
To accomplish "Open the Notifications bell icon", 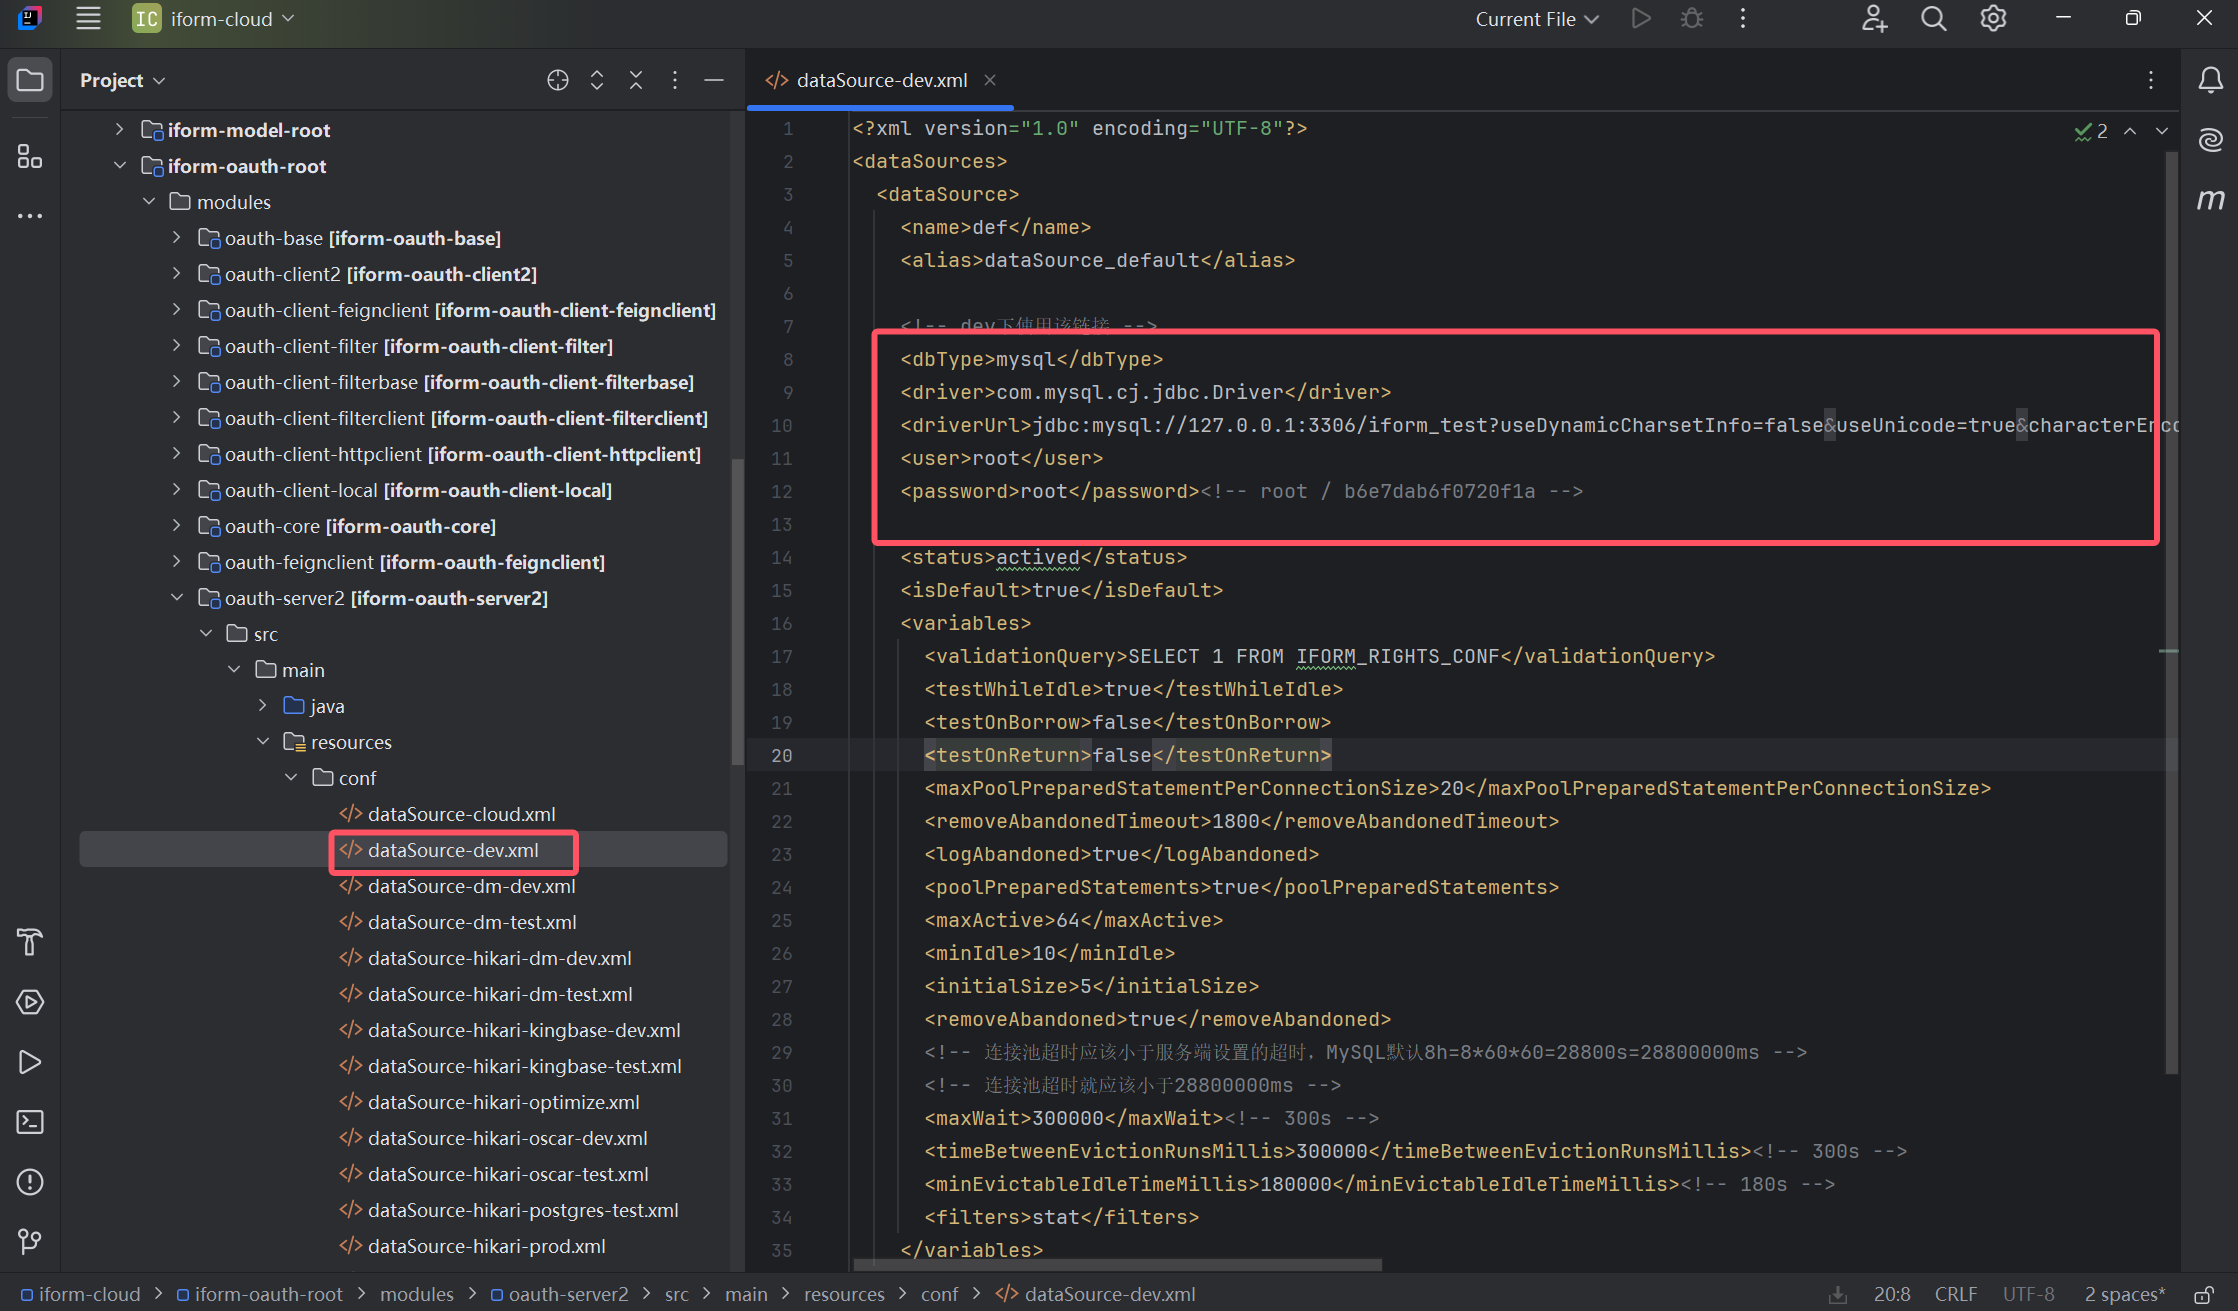I will 2210,80.
